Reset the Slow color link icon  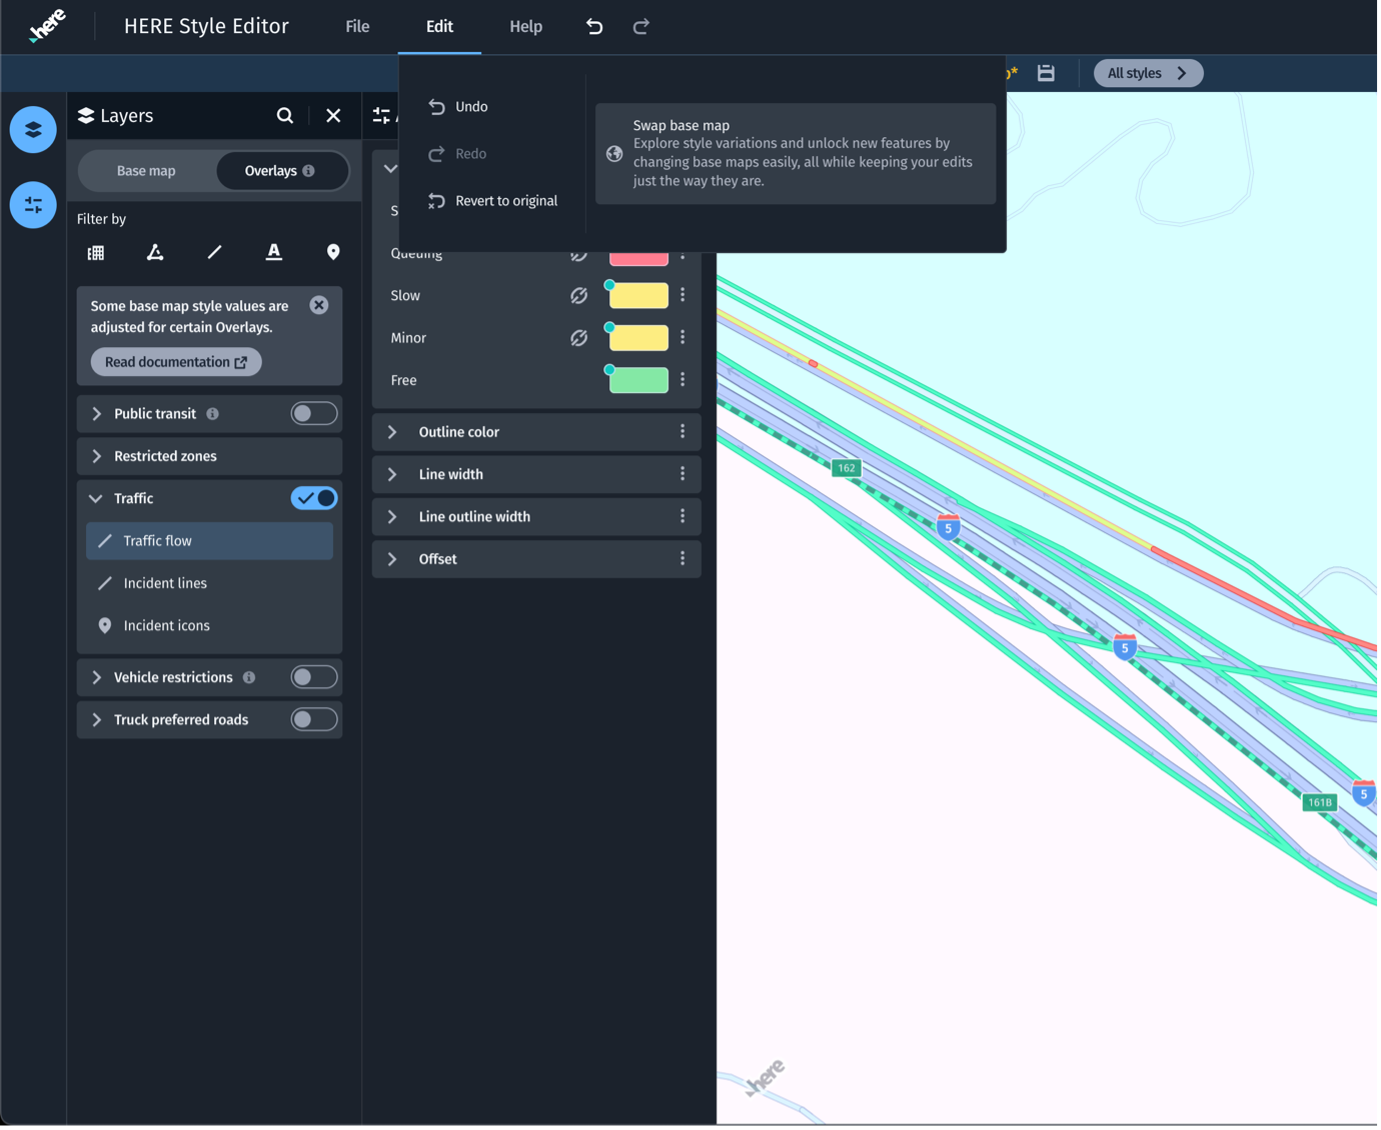pos(579,296)
